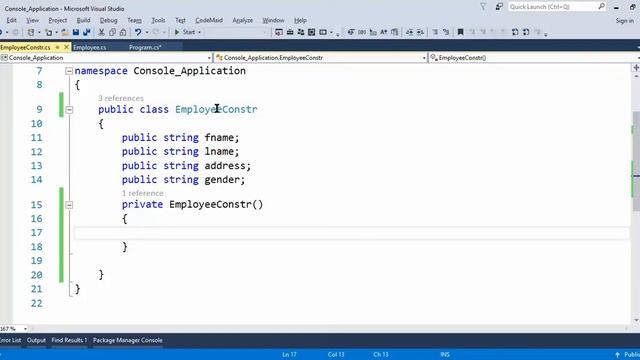Screen dimensions: 640x360
Task: Collapse the namespace Console_Application block
Action: click(69, 71)
